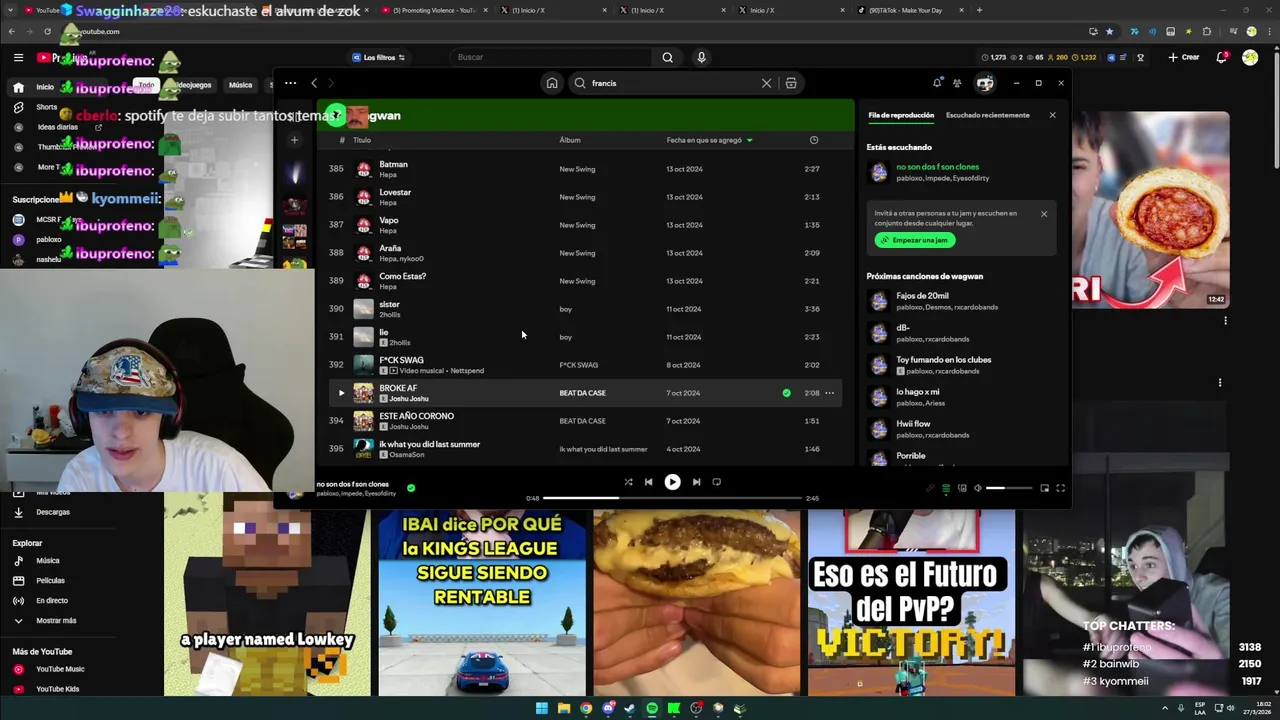Open the Spotify profile avatar menu
This screenshot has width=1280, height=720.
pyautogui.click(x=985, y=83)
